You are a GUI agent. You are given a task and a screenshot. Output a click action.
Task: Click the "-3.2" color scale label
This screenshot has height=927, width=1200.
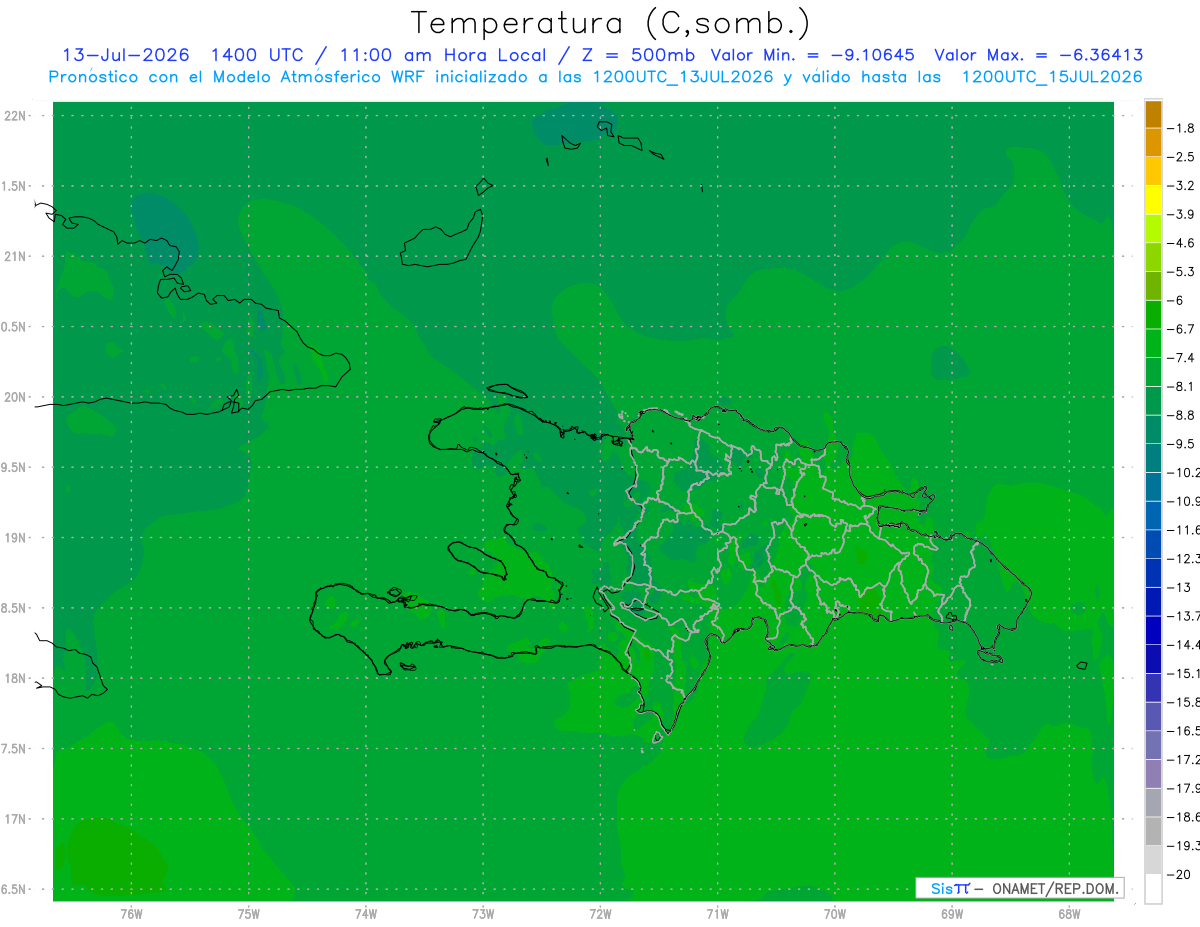point(1181,185)
